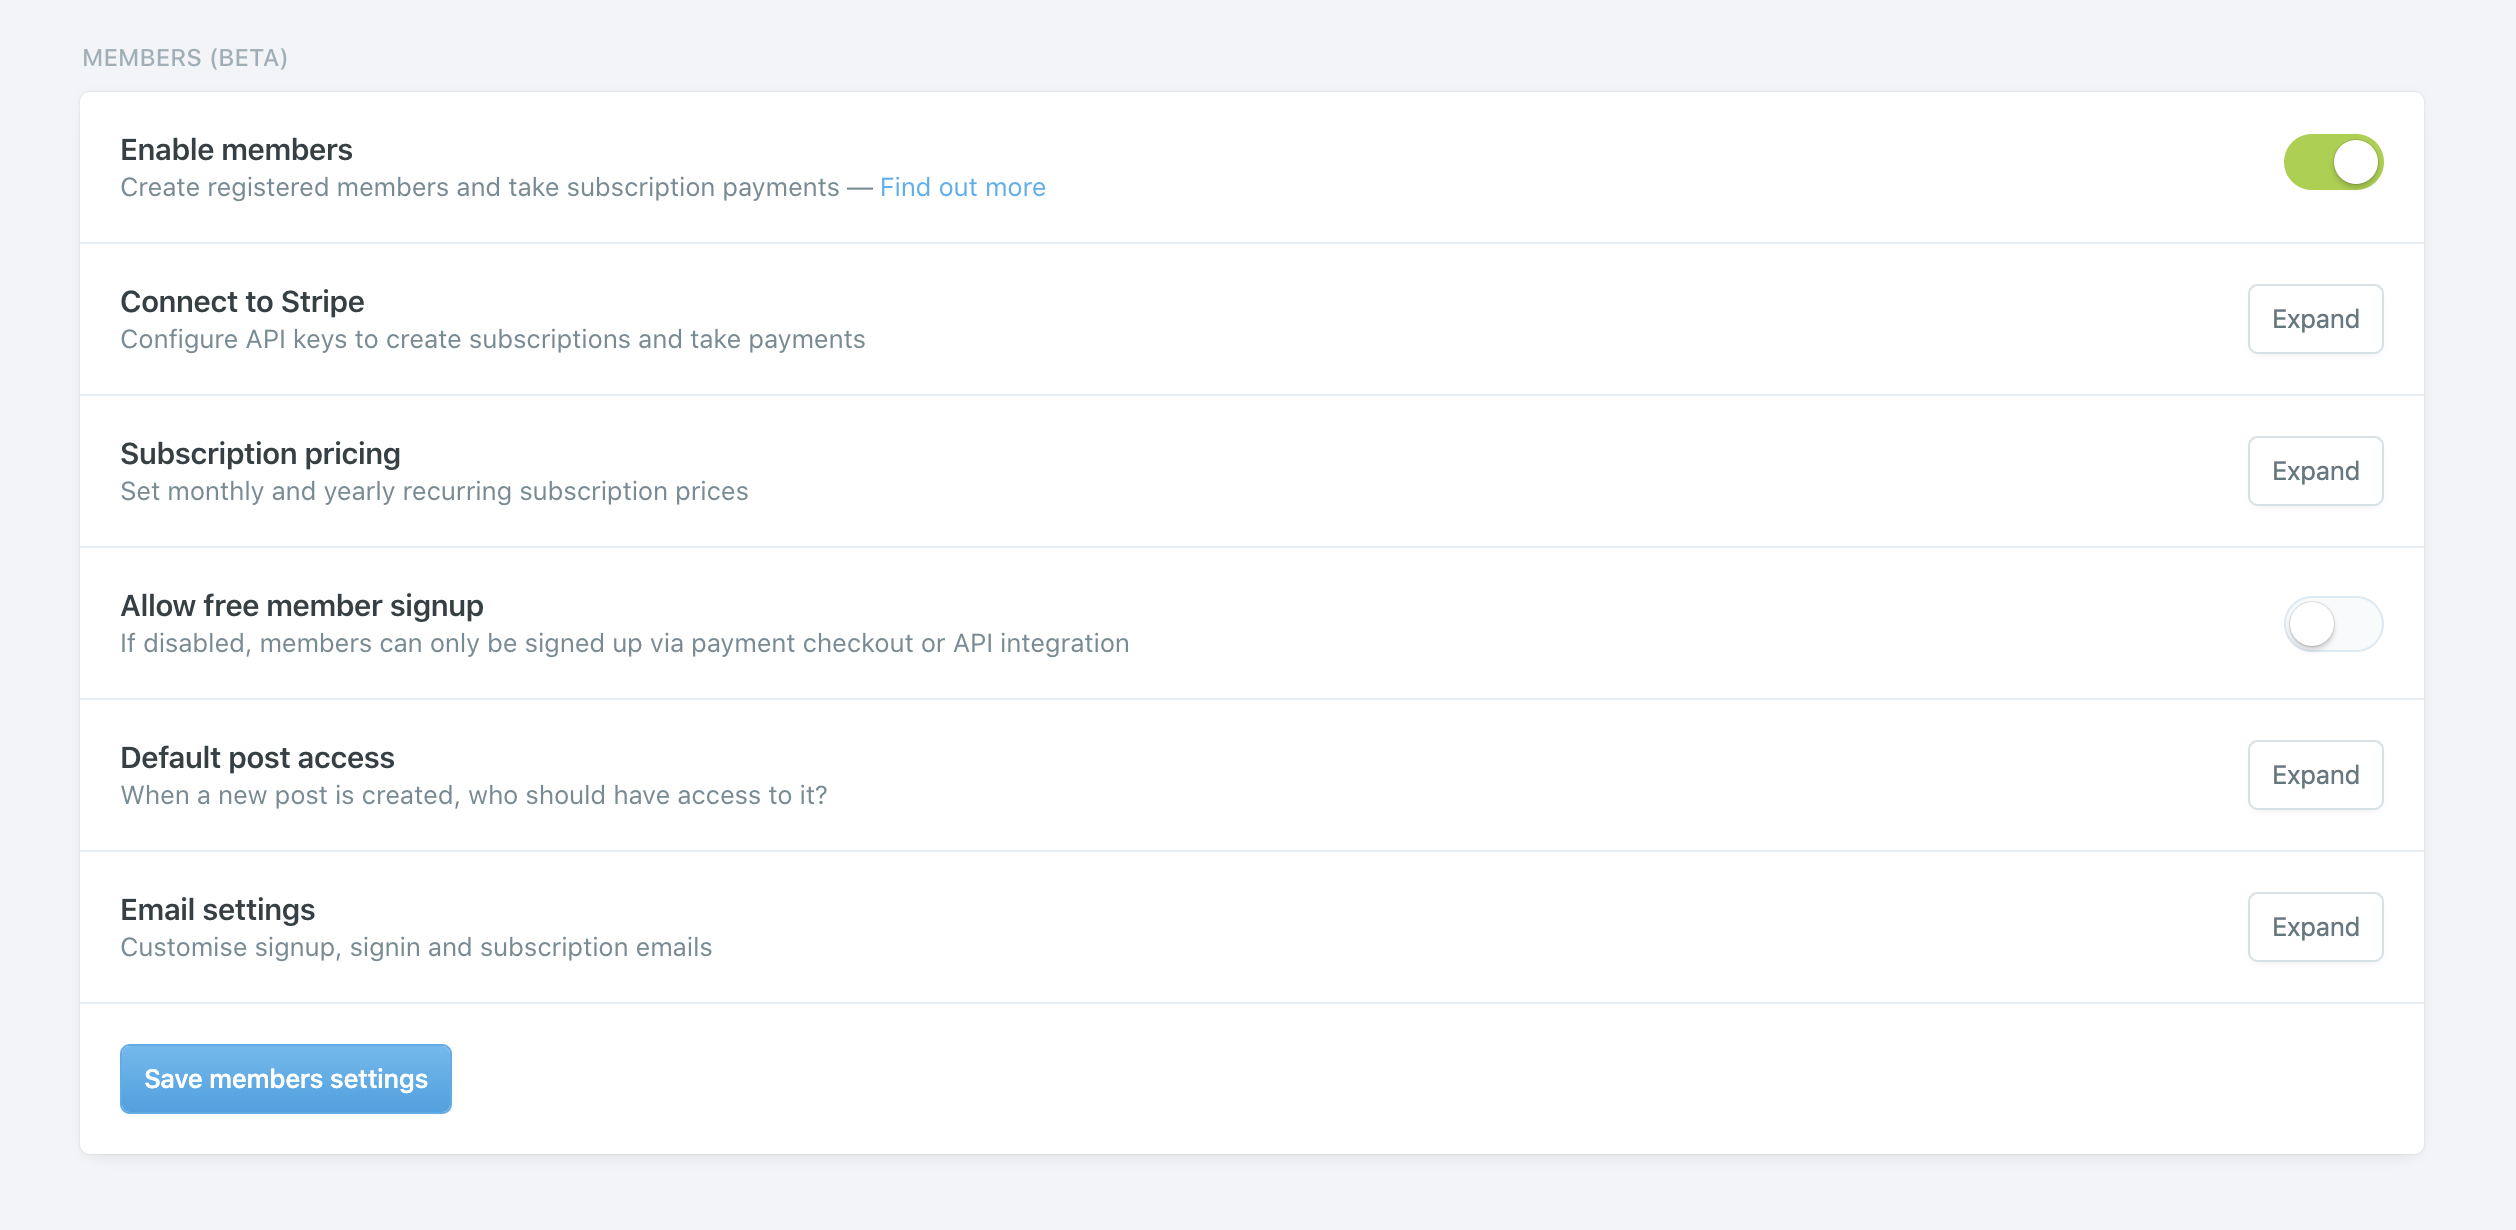Click the MEMBERS (BETA) section label
Image resolution: width=2516 pixels, height=1230 pixels.
(x=185, y=58)
